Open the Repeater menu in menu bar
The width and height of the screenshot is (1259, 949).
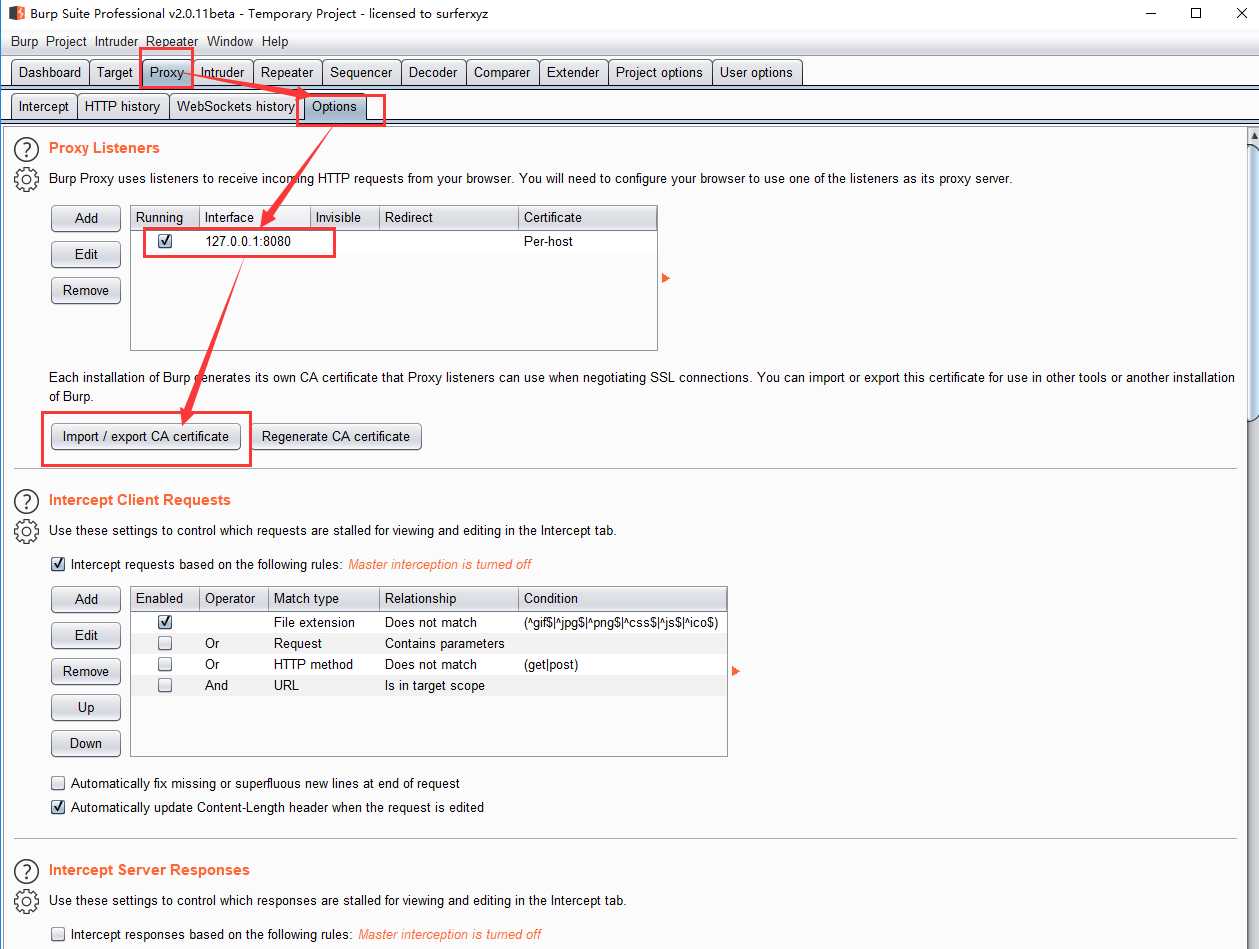(x=172, y=41)
